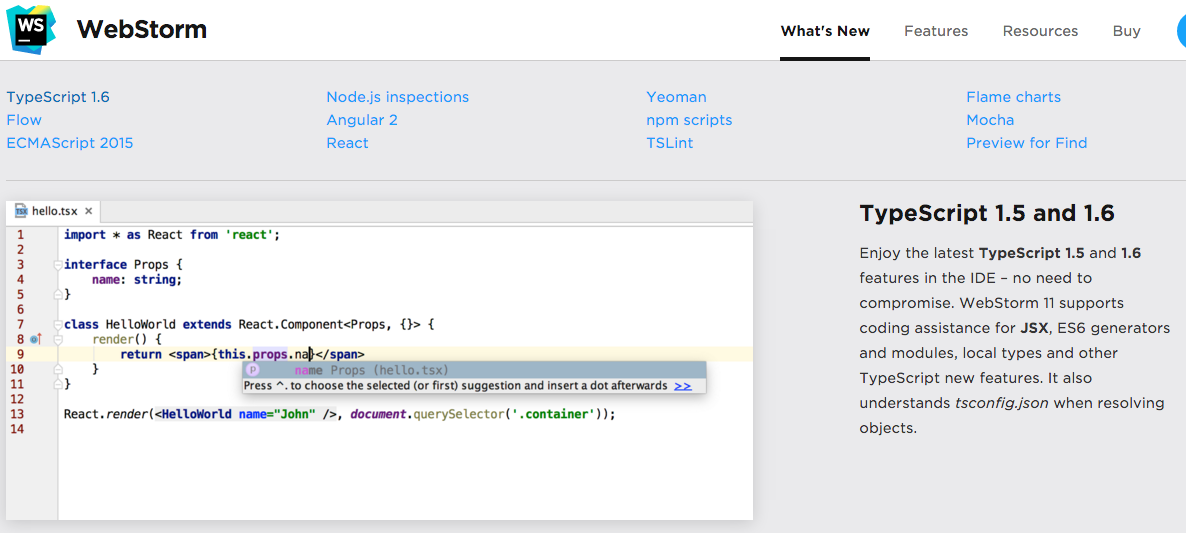Open the What's New tab
The height and width of the screenshot is (533, 1186).
point(825,31)
